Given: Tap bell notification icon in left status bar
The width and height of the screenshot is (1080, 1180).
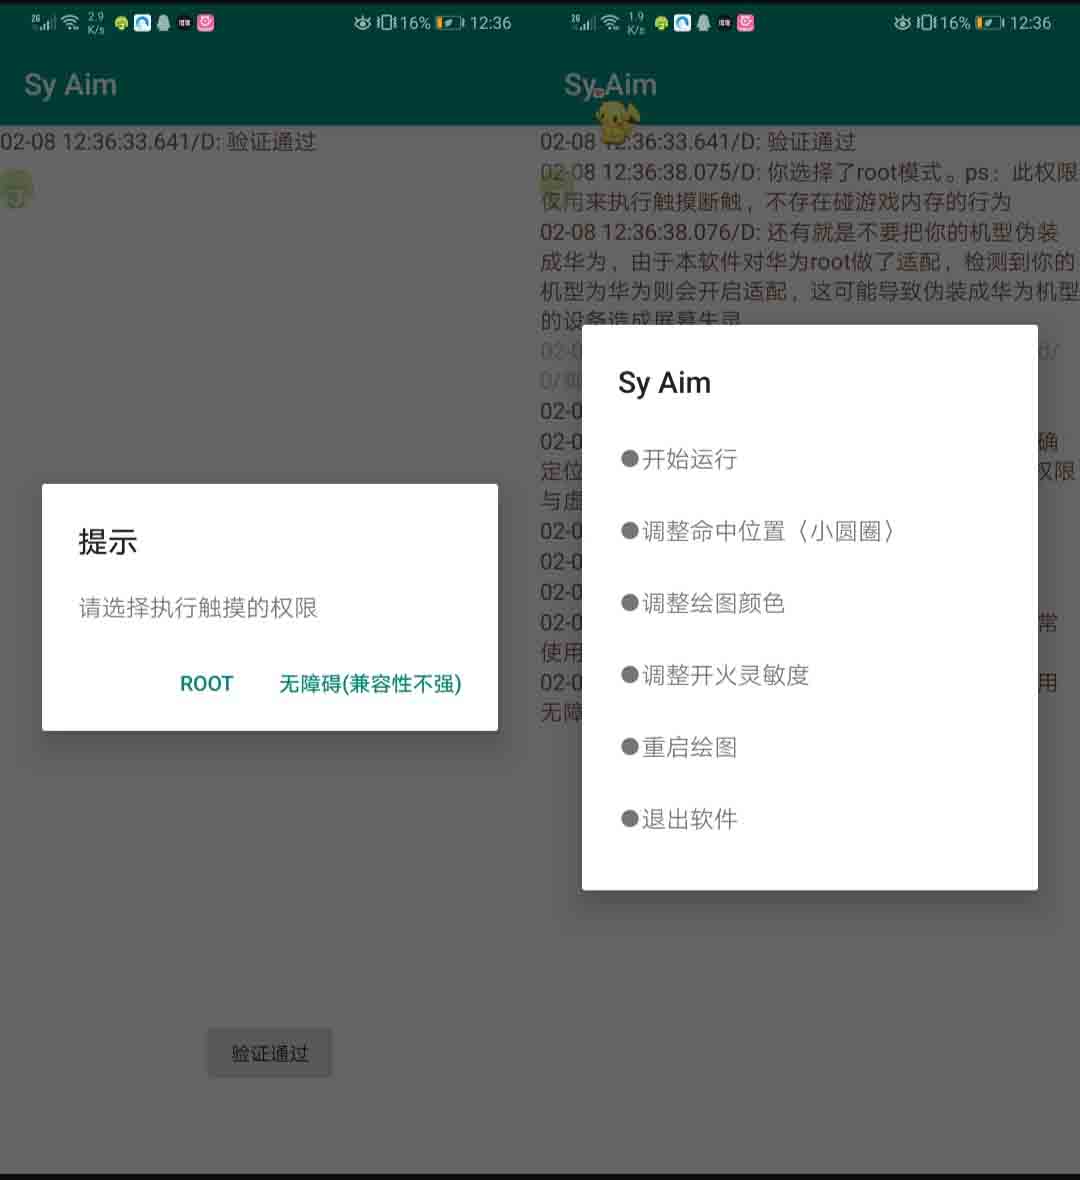Looking at the screenshot, I should pos(163,23).
